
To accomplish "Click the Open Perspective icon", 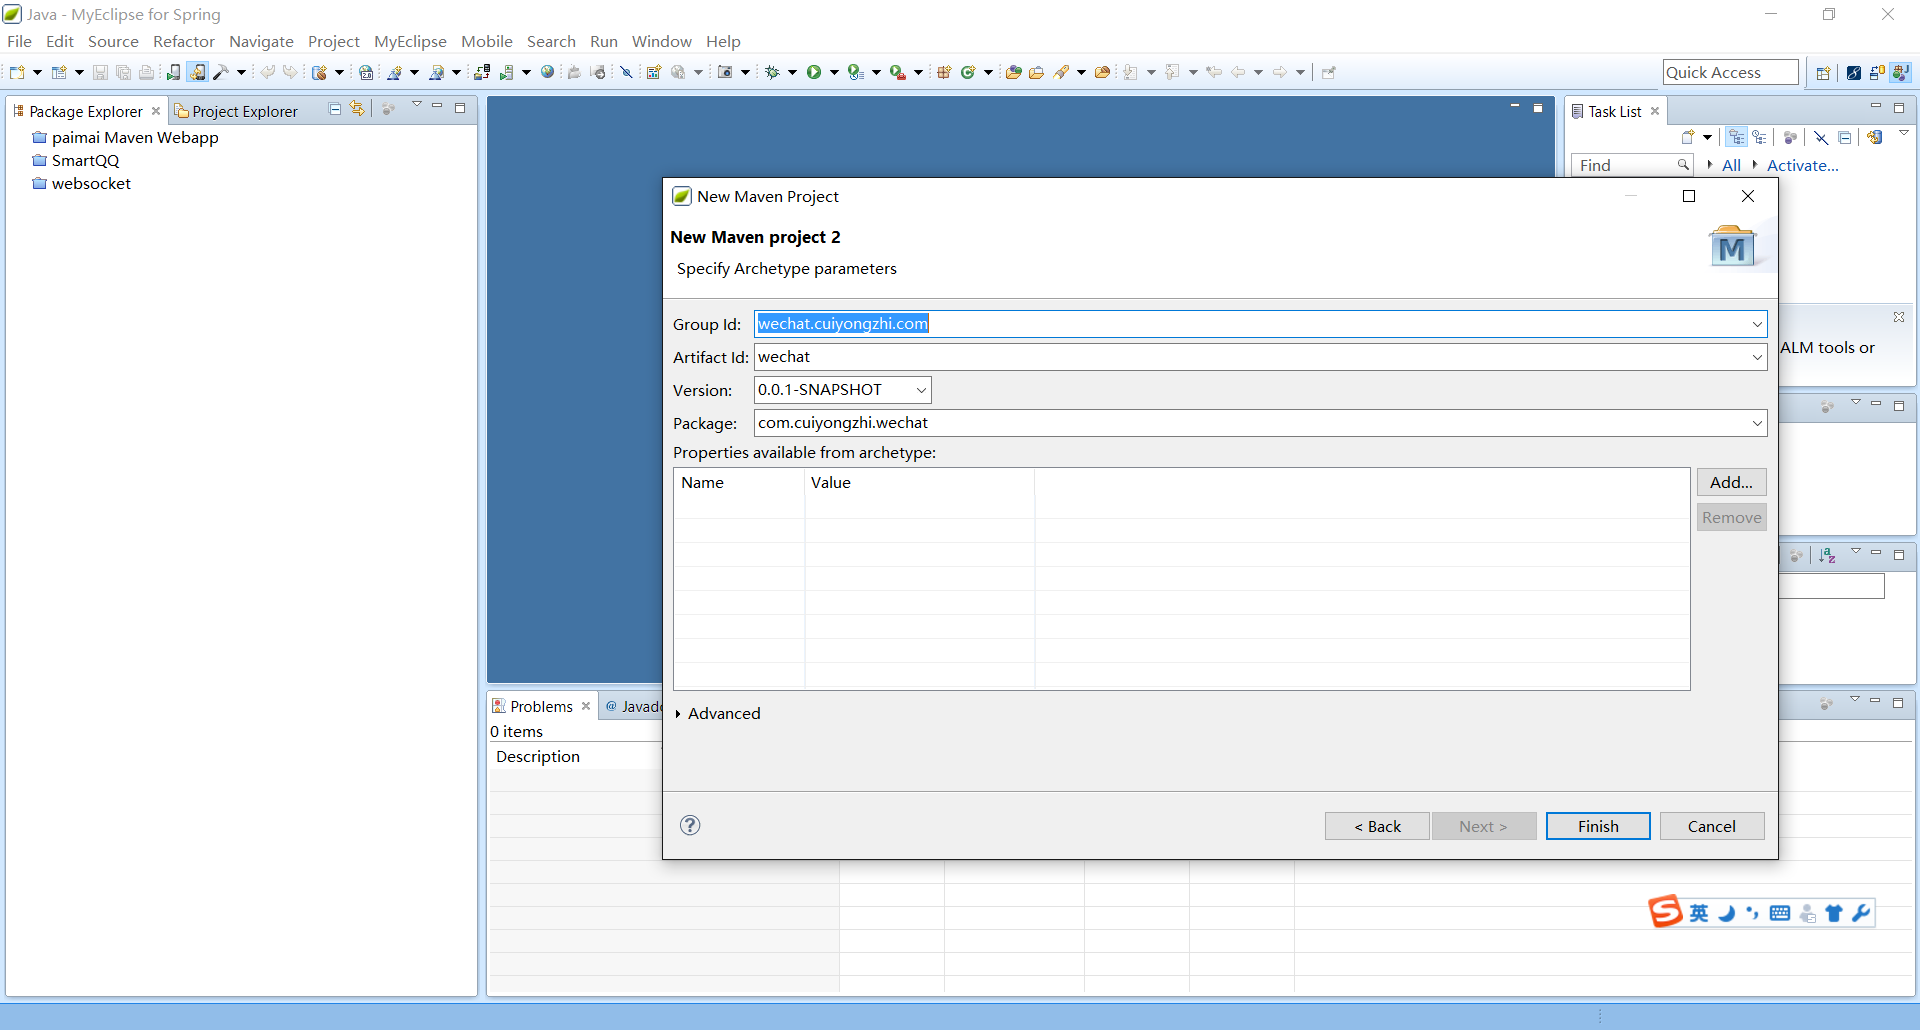I will click(x=1823, y=73).
